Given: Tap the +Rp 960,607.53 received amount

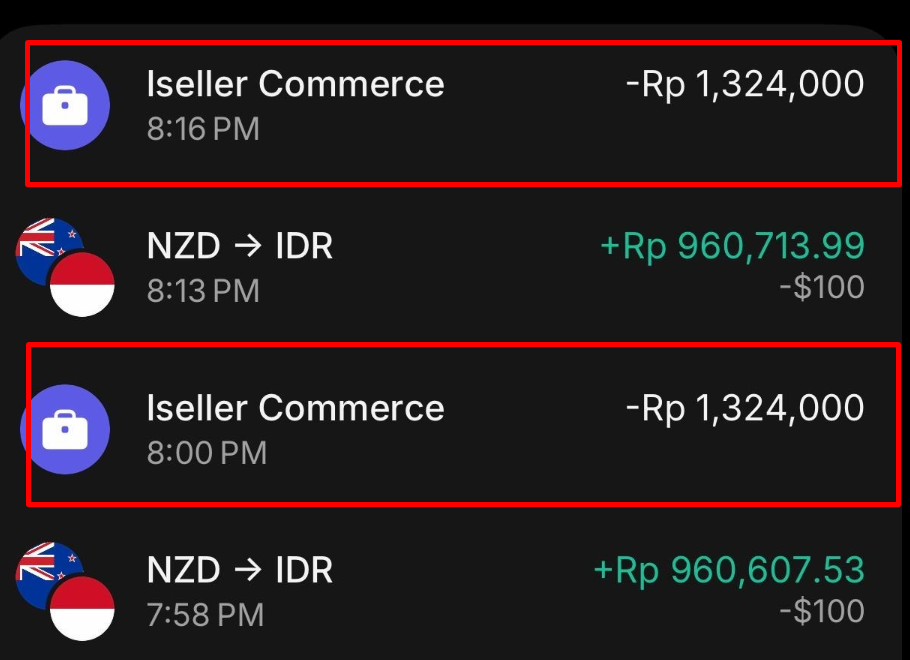Looking at the screenshot, I should [729, 570].
